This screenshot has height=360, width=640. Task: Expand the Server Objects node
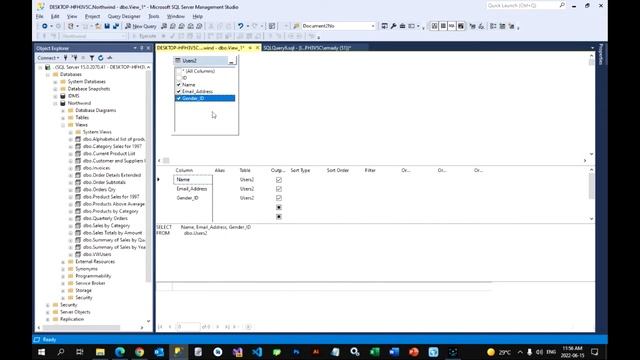tap(48, 312)
